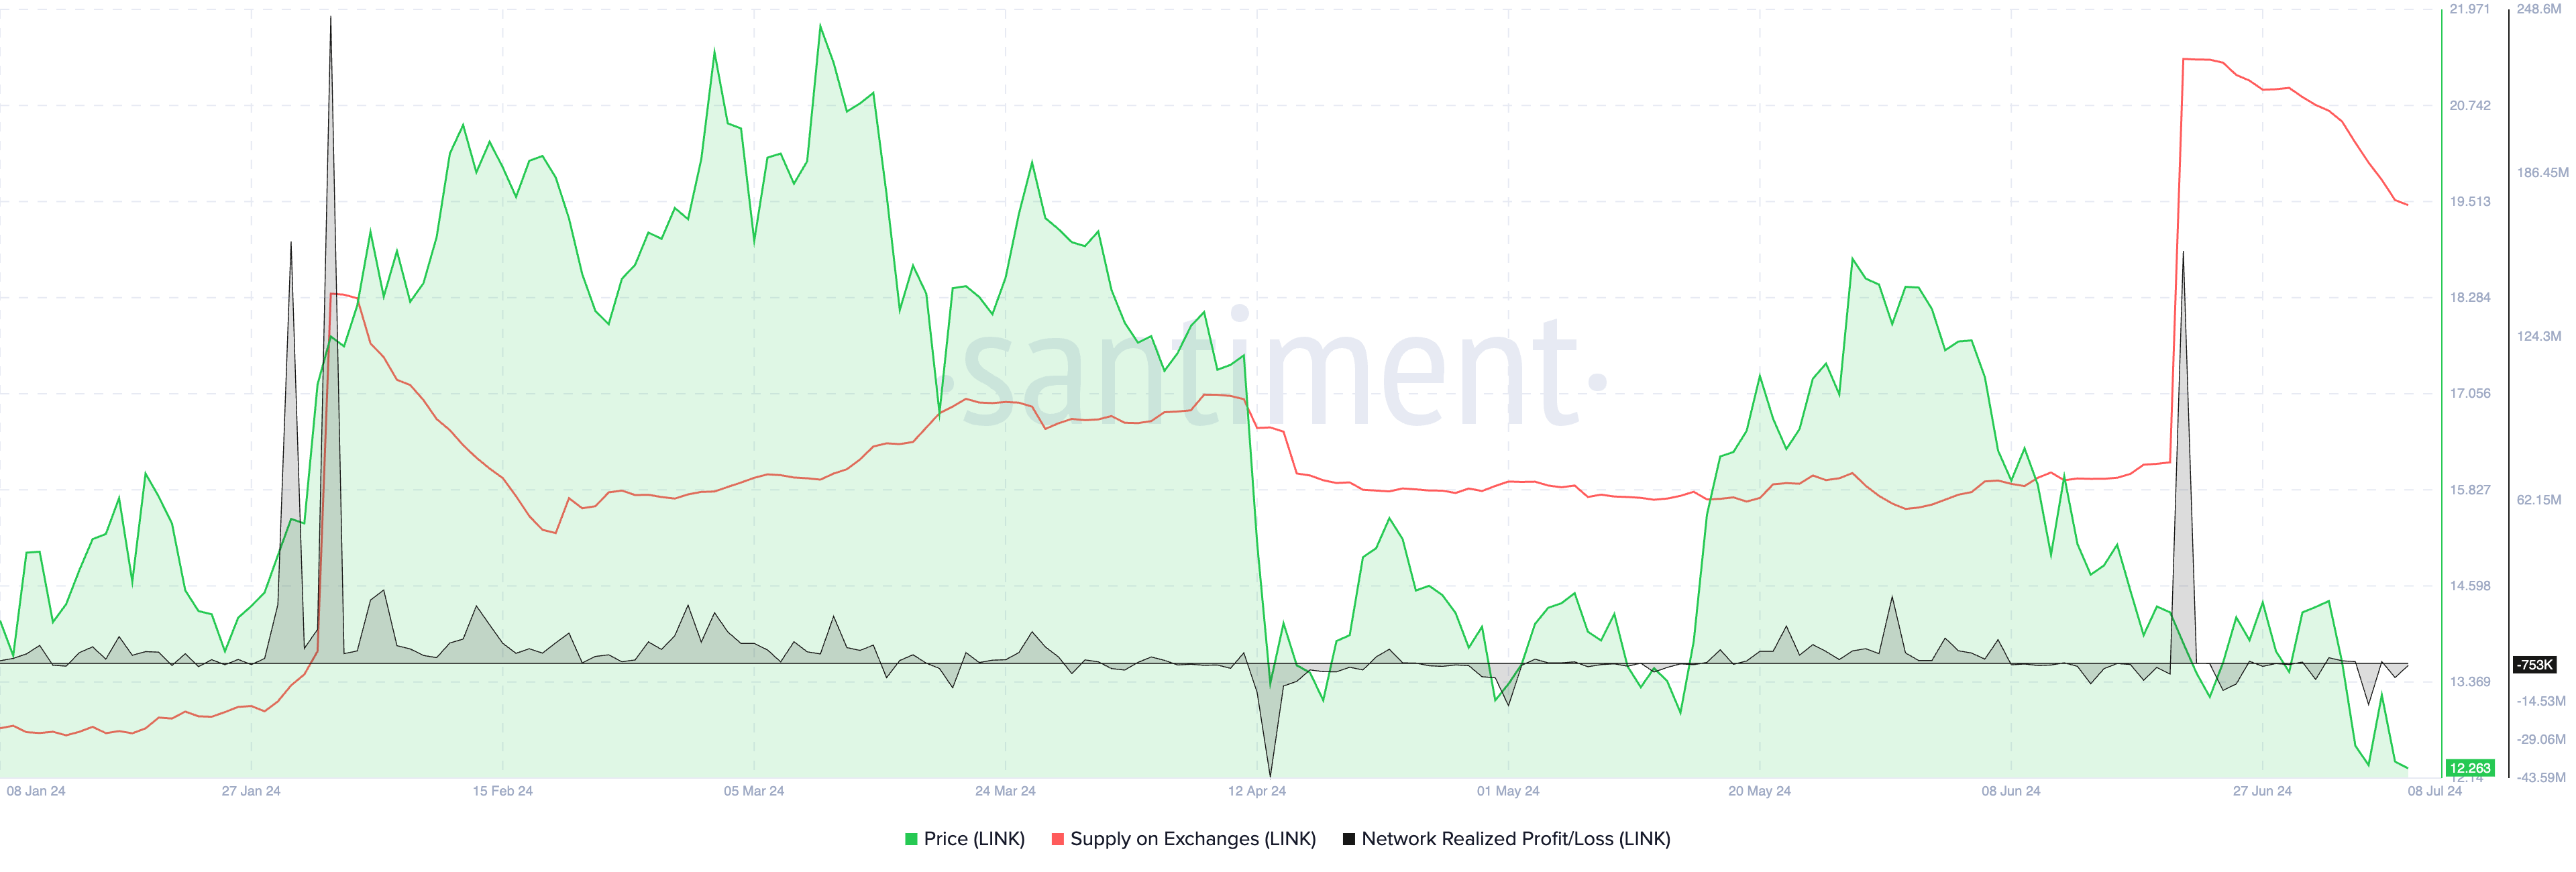Select the 05 Mar 24 date label
This screenshot has width=2576, height=872.
pyautogui.click(x=754, y=791)
